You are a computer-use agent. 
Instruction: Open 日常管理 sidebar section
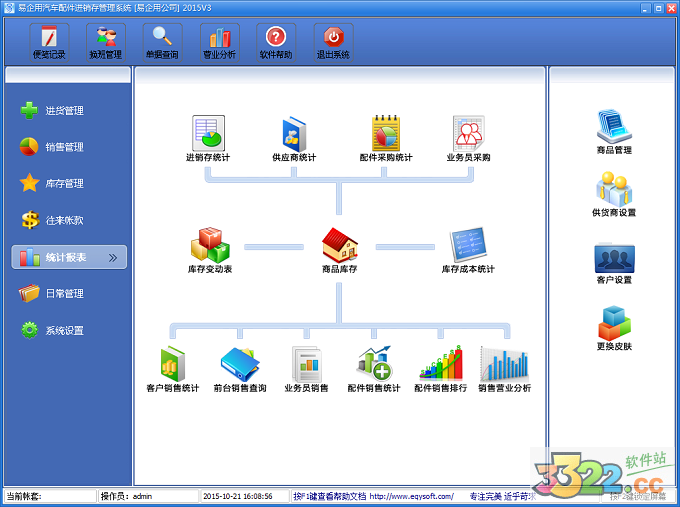(x=52, y=294)
